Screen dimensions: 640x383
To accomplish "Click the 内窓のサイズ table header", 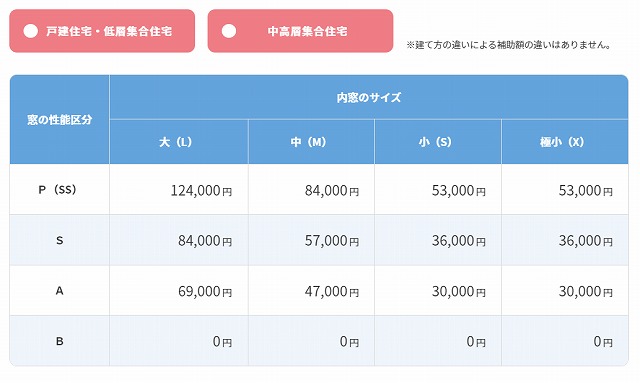I will click(x=369, y=97).
